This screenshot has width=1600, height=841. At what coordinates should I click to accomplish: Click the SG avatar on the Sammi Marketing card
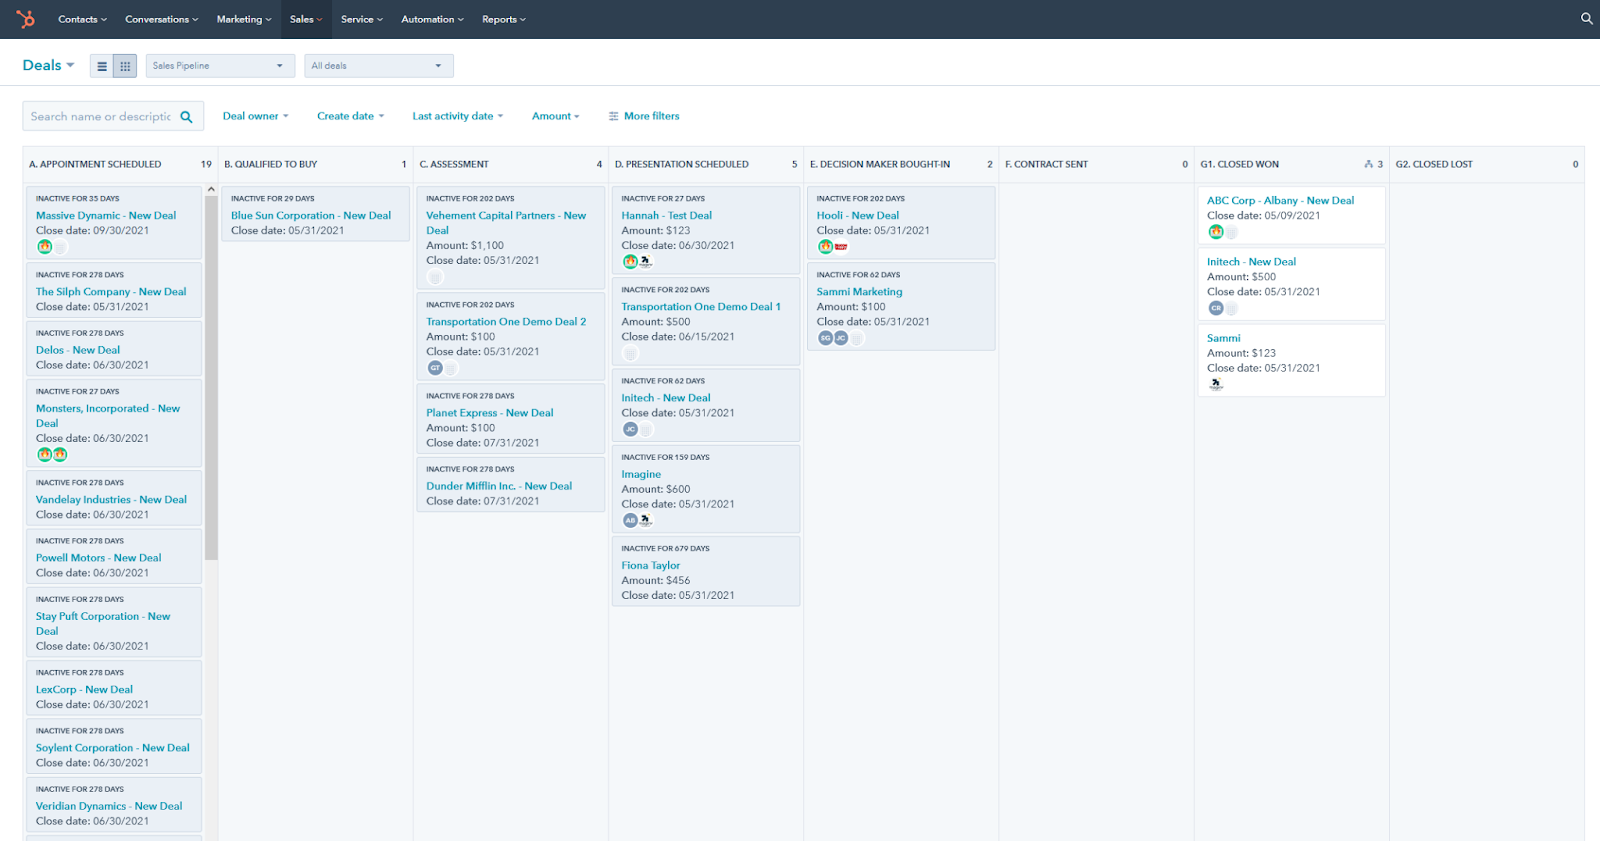coord(825,338)
